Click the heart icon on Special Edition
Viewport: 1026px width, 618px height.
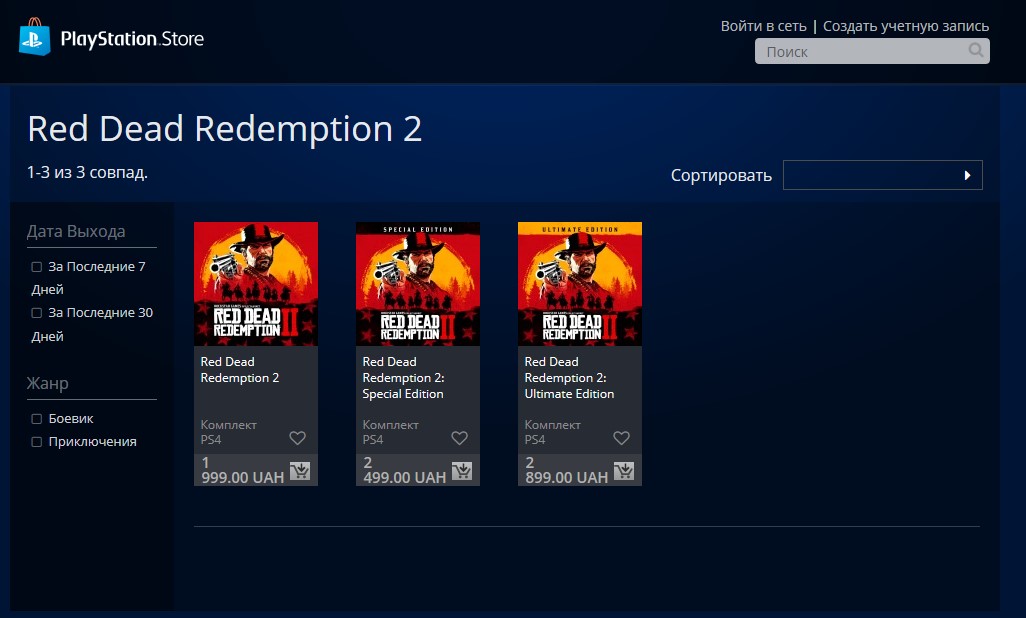click(x=459, y=437)
